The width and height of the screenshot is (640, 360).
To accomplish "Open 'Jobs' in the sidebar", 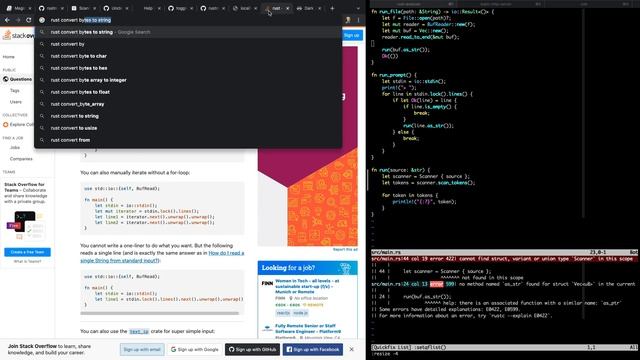I will pyautogui.click(x=15, y=147).
